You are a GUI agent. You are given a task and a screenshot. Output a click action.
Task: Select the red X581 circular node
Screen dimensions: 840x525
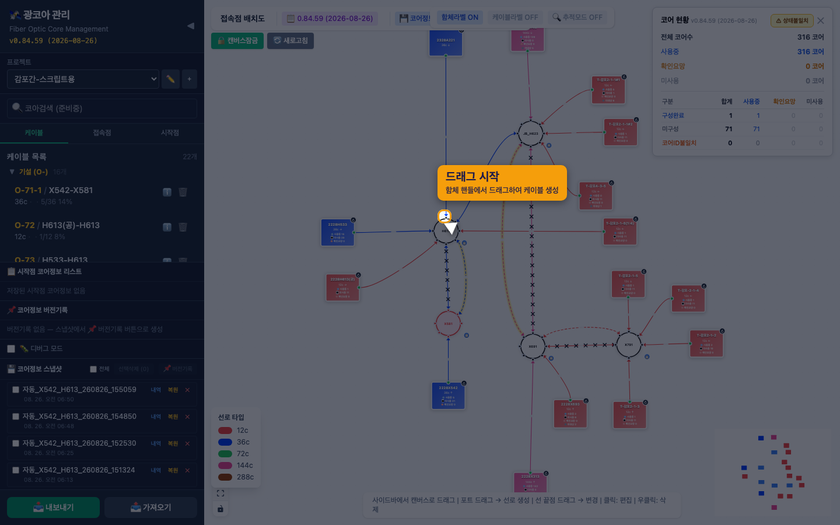448,324
